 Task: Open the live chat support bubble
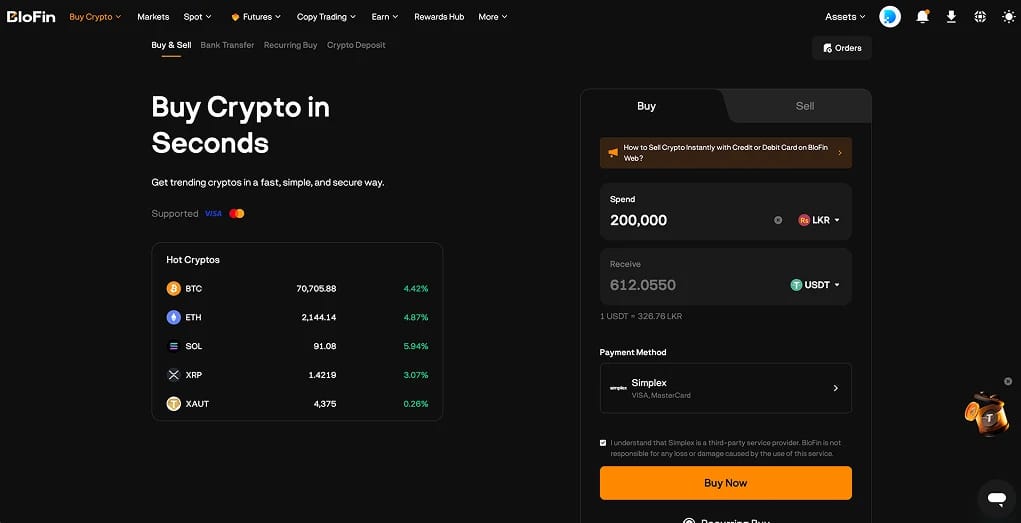tap(997, 499)
